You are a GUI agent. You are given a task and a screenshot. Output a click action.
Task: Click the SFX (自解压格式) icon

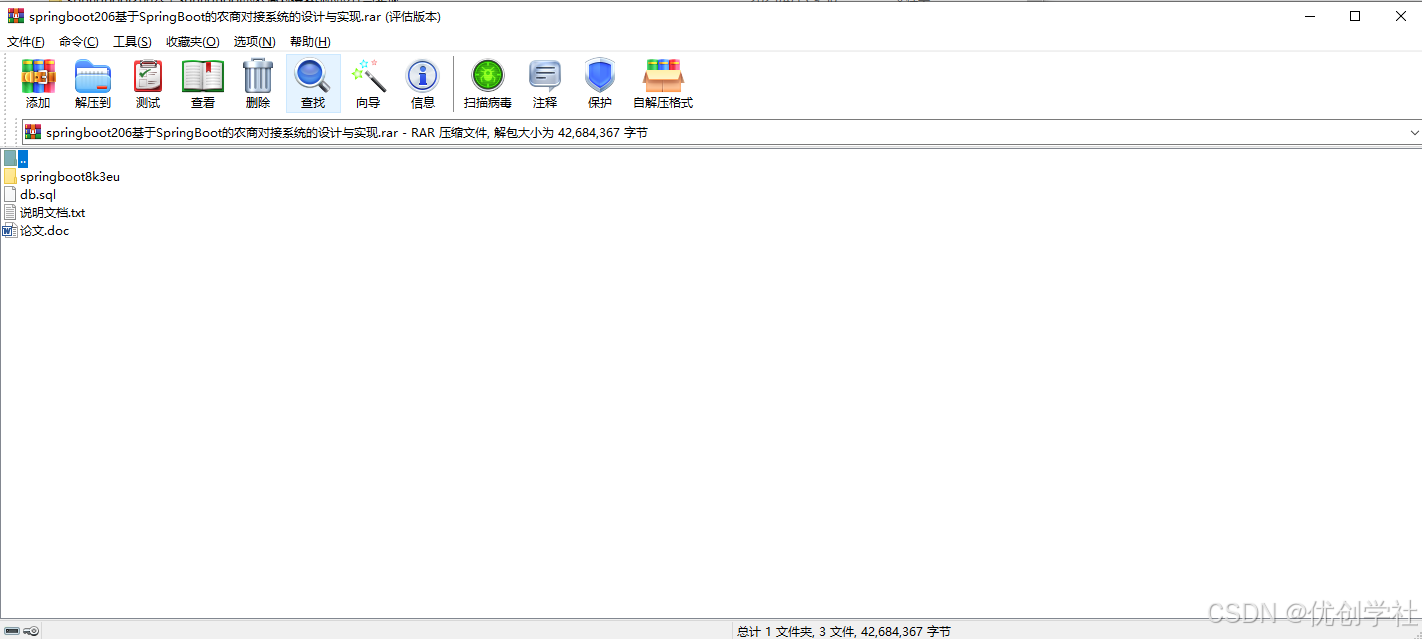[x=663, y=77]
